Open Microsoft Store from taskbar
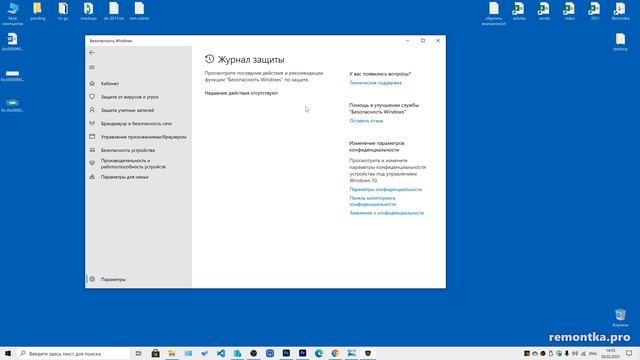640x360 pixels. [x=156, y=353]
